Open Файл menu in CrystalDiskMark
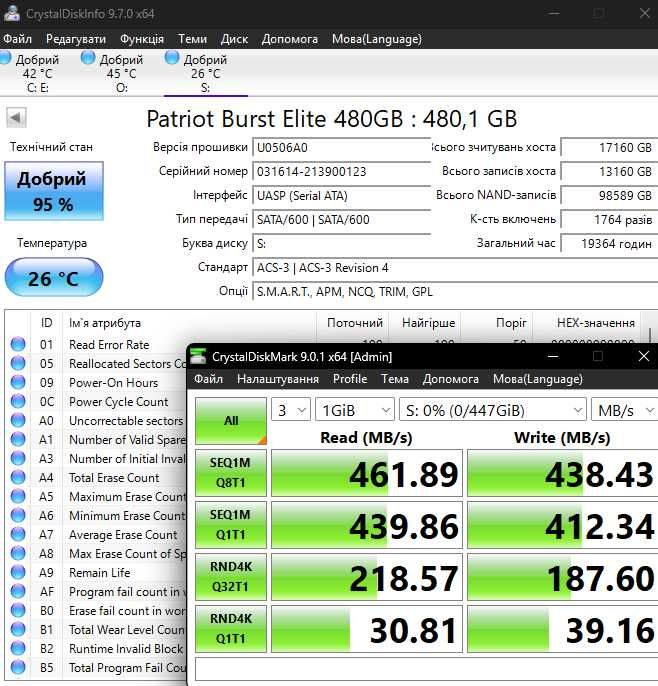The width and height of the screenshot is (658, 686). click(x=208, y=378)
